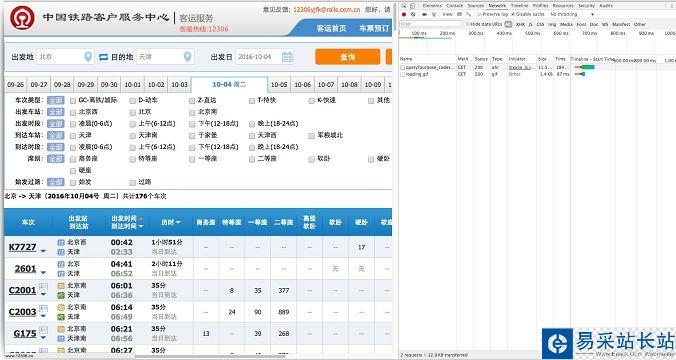Click the DevTools inspect element icon
Image resolution: width=676 pixels, height=360 pixels.
(x=404, y=6)
